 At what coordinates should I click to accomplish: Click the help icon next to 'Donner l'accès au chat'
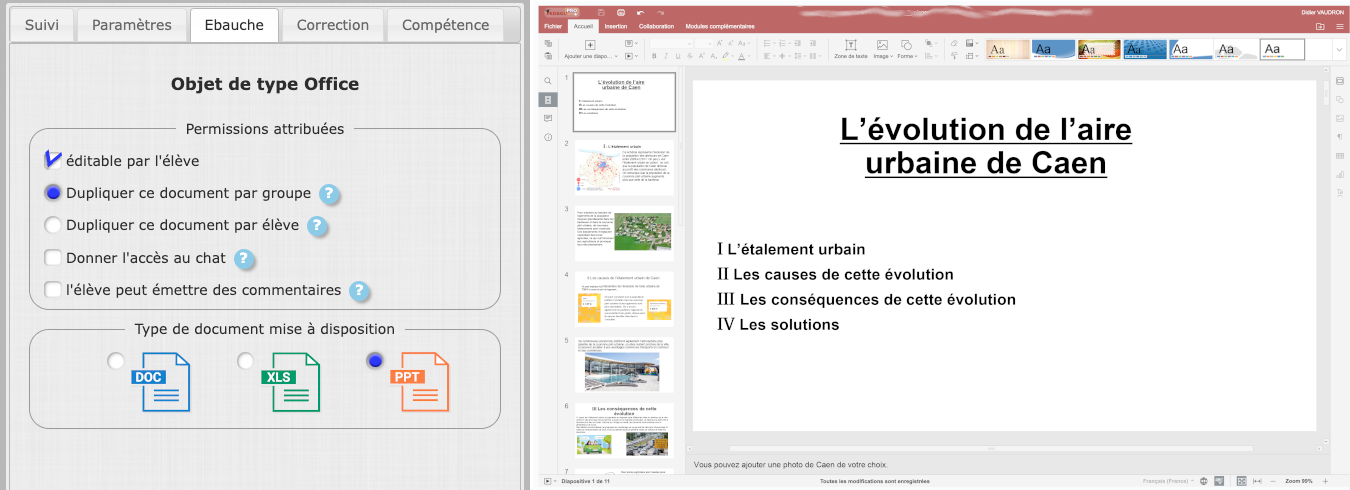pos(244,258)
